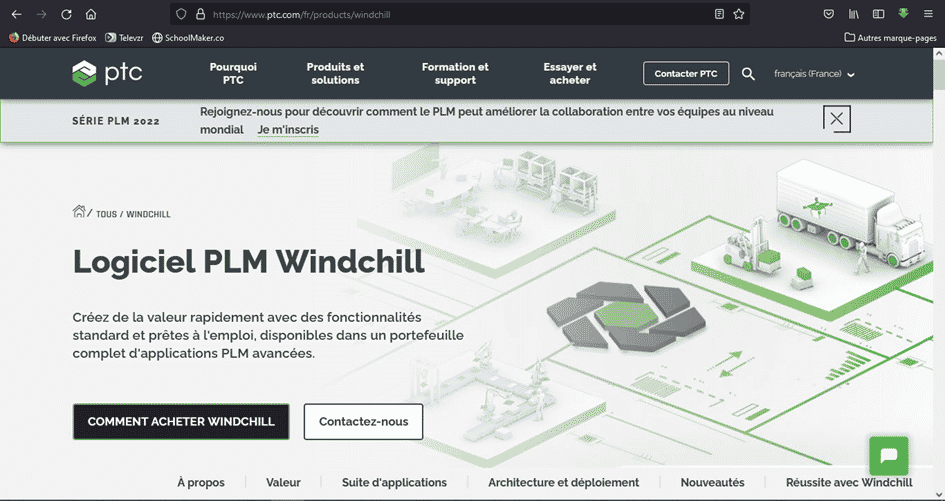This screenshot has height=501, width=945.
Task: Open the Firefox home page icon
Action: tap(91, 14)
